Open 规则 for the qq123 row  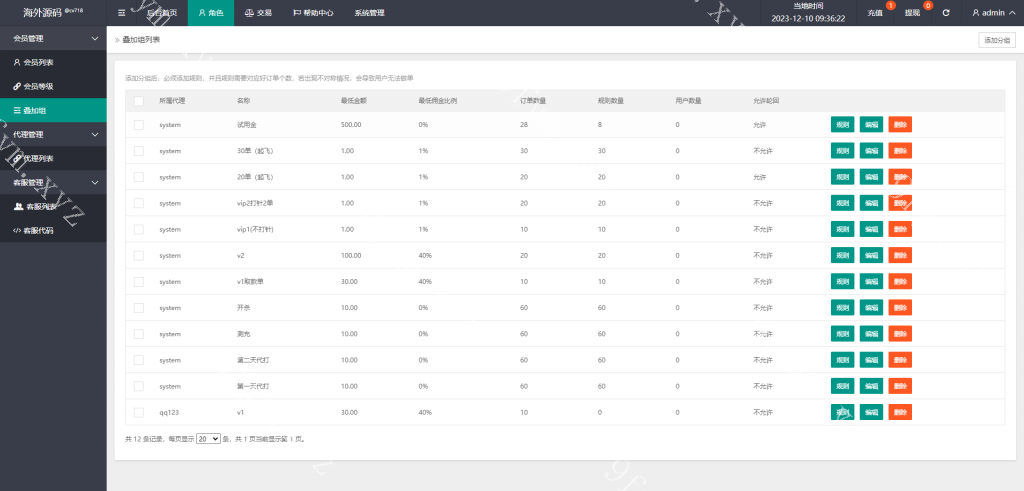coord(842,412)
